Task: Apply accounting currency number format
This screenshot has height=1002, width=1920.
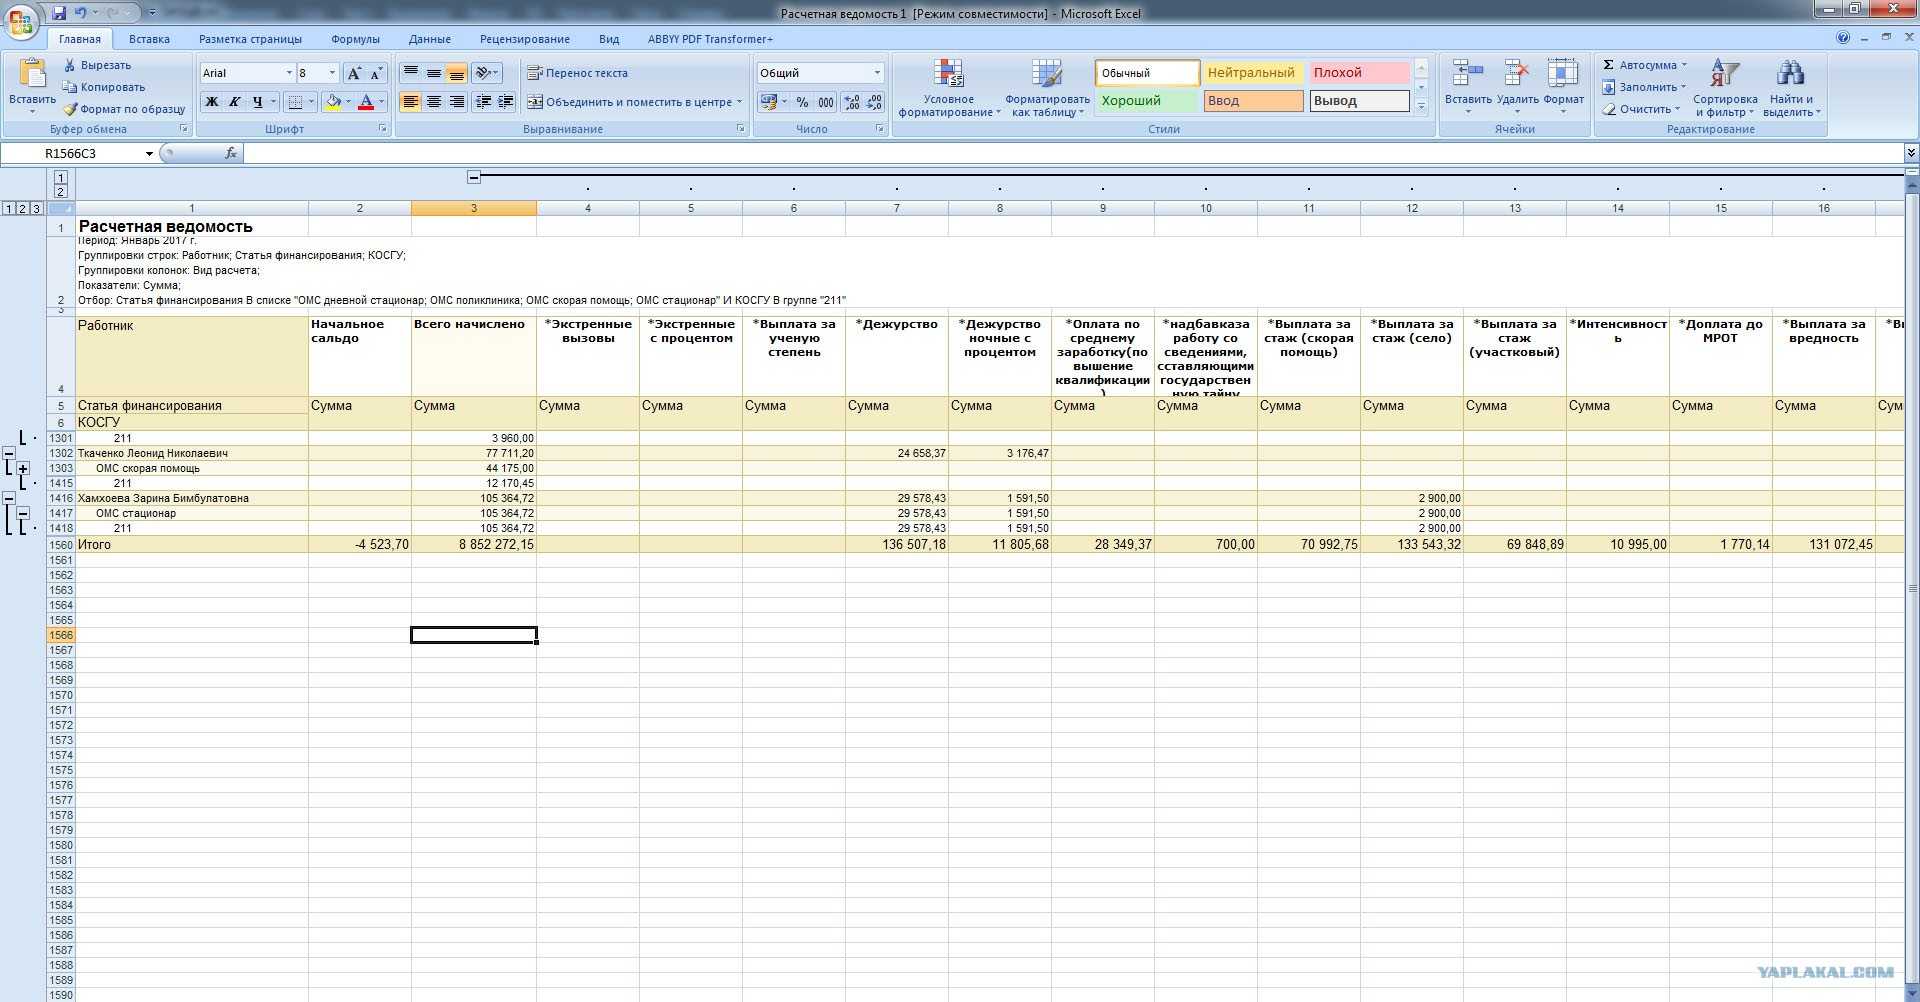Action: click(x=768, y=102)
